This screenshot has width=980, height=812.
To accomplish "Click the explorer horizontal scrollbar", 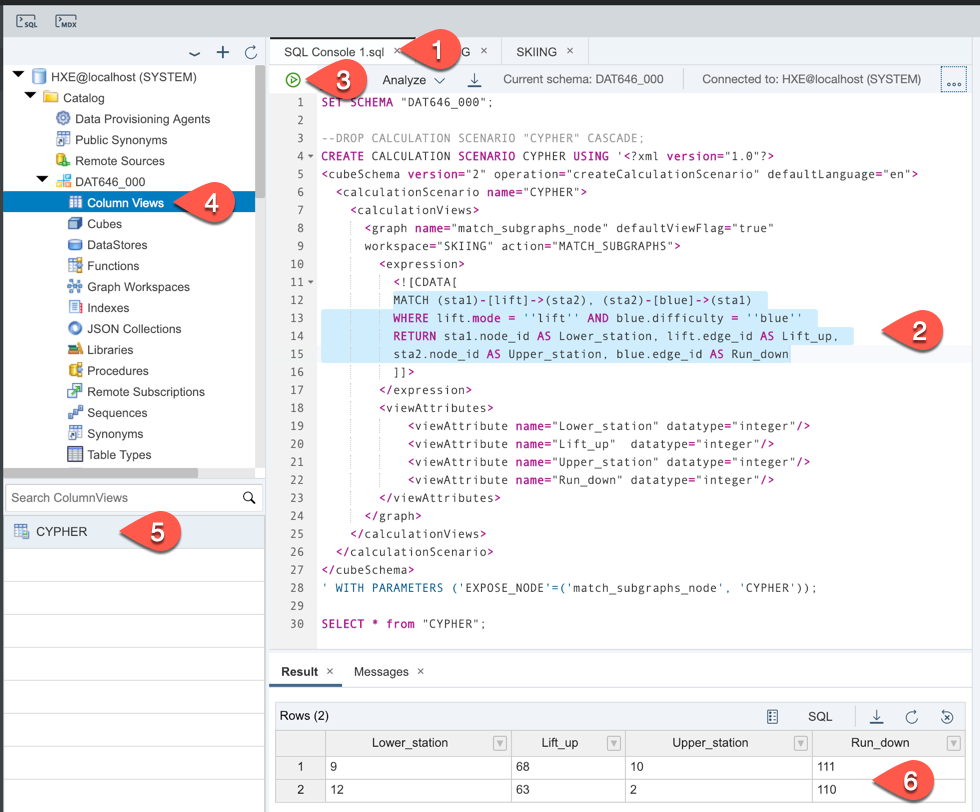I will (101, 473).
